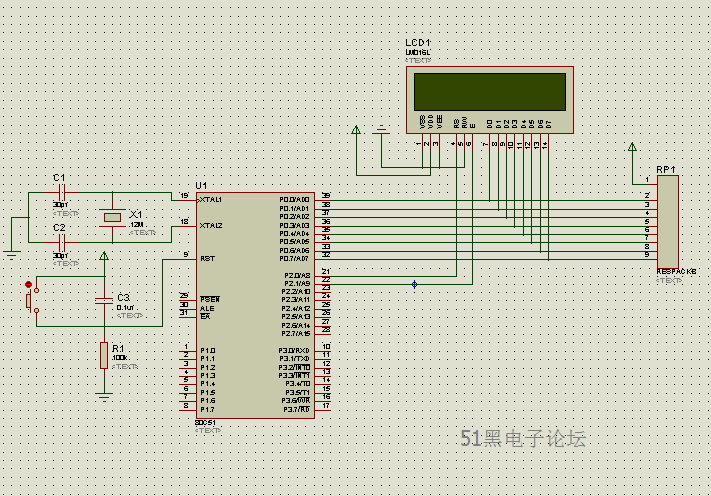The height and width of the screenshot is (496, 711).
Task: Select the C2 capacitor symbol
Action: (x=63, y=242)
